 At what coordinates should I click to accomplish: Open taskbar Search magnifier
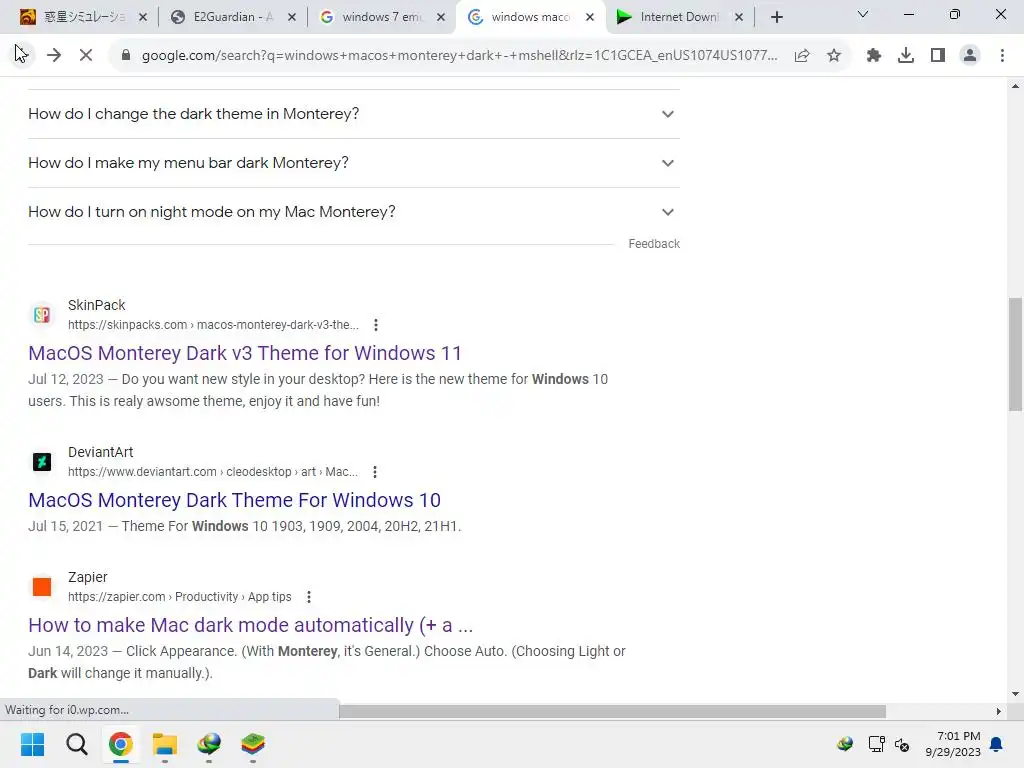pyautogui.click(x=76, y=744)
